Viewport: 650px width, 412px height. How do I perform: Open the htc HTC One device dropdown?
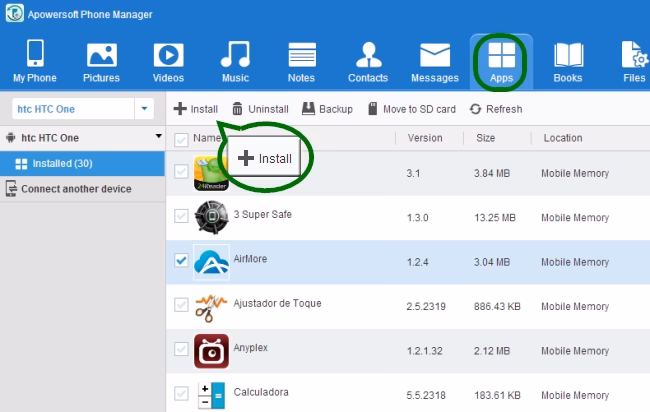click(144, 109)
